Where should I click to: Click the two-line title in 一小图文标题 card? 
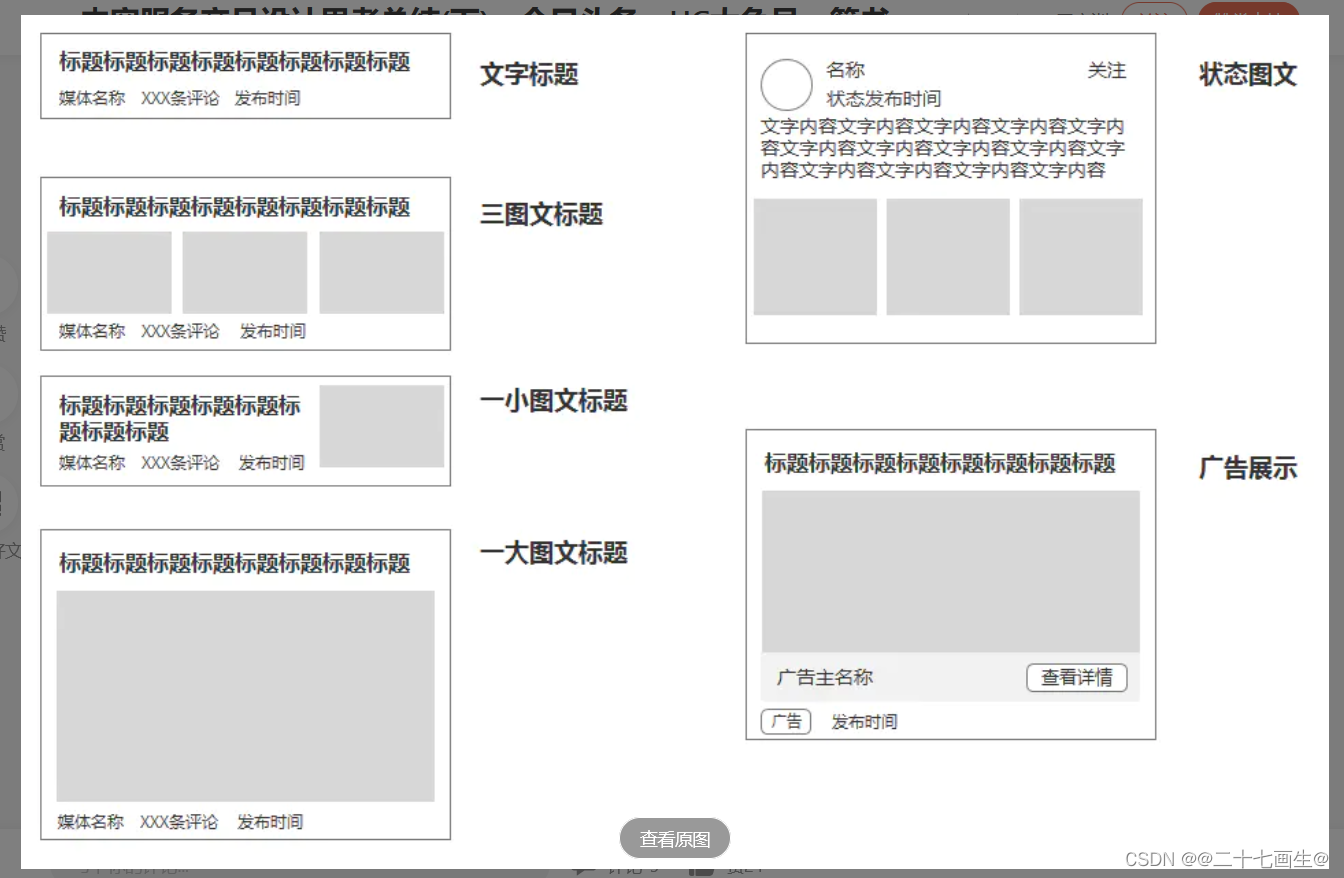pos(179,419)
